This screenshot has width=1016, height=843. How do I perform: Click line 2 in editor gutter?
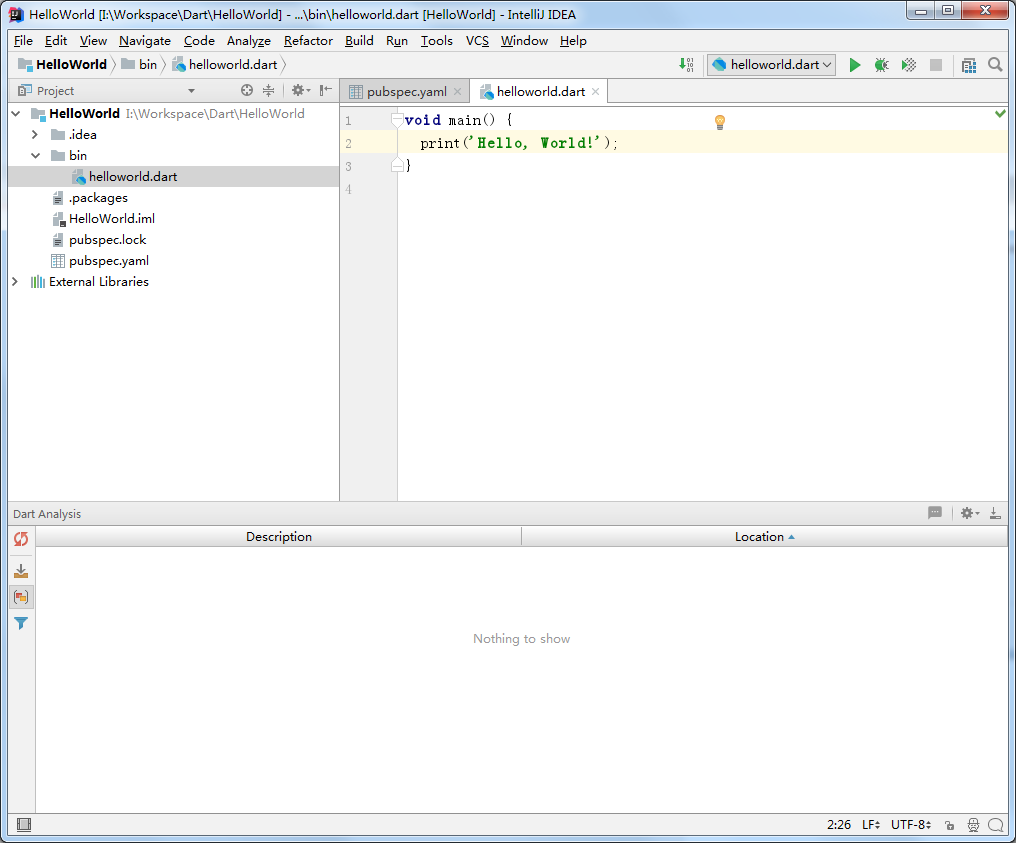(349, 143)
